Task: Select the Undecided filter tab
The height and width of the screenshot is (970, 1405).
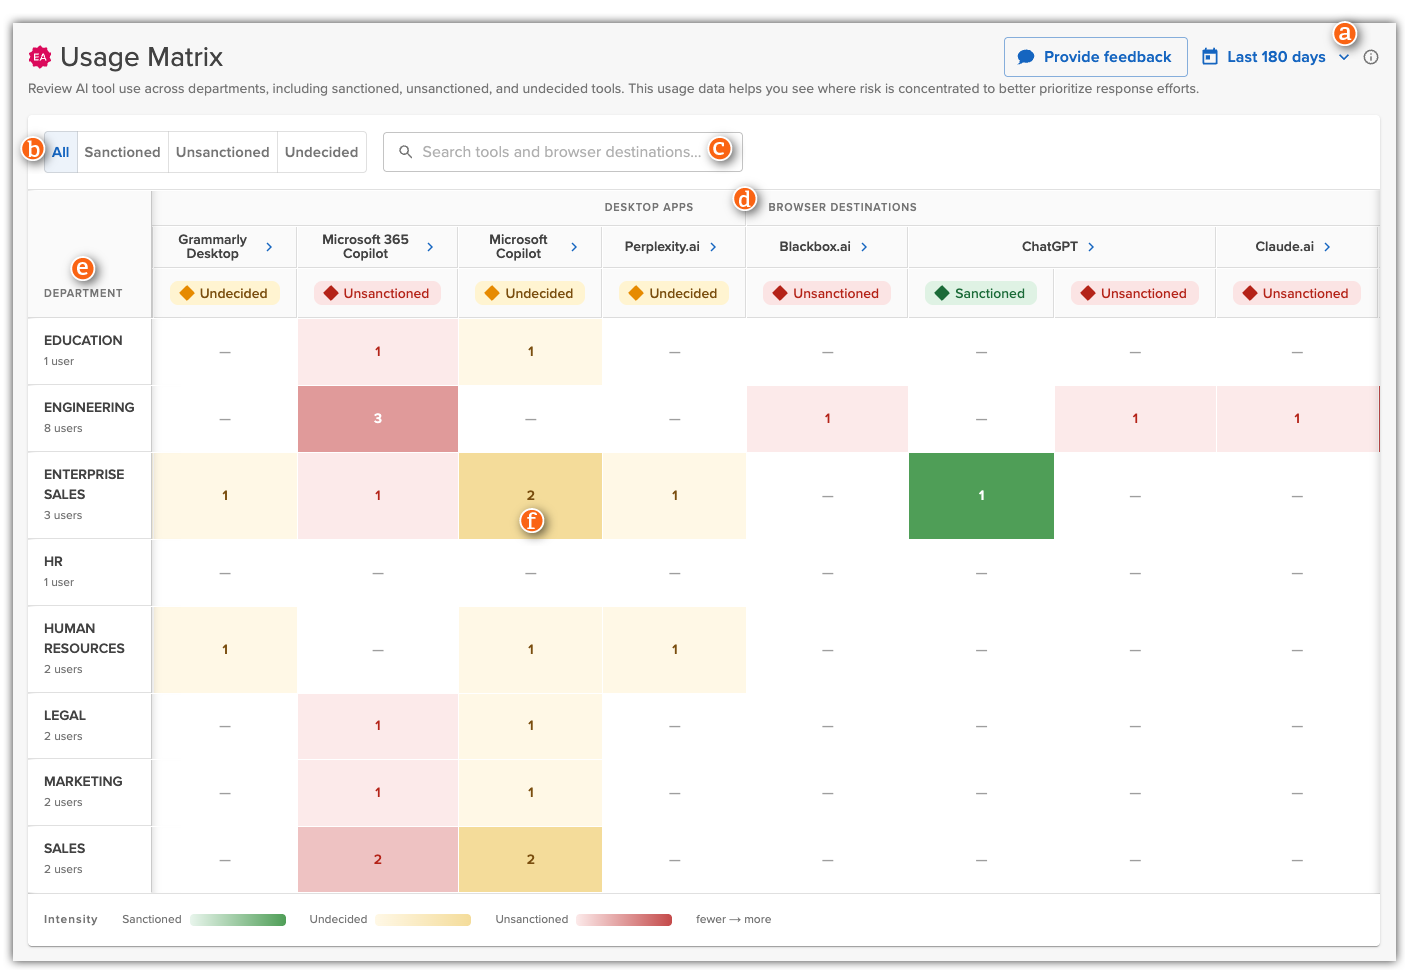Action: point(321,152)
